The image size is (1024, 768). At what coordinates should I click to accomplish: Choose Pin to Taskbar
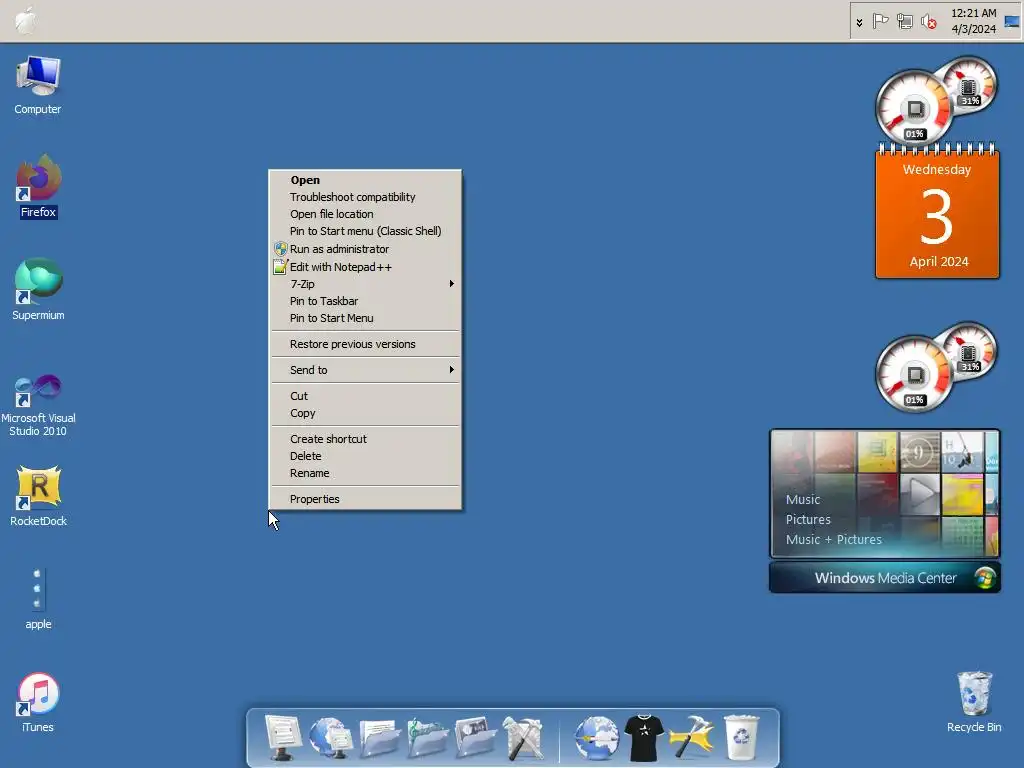coord(366,301)
